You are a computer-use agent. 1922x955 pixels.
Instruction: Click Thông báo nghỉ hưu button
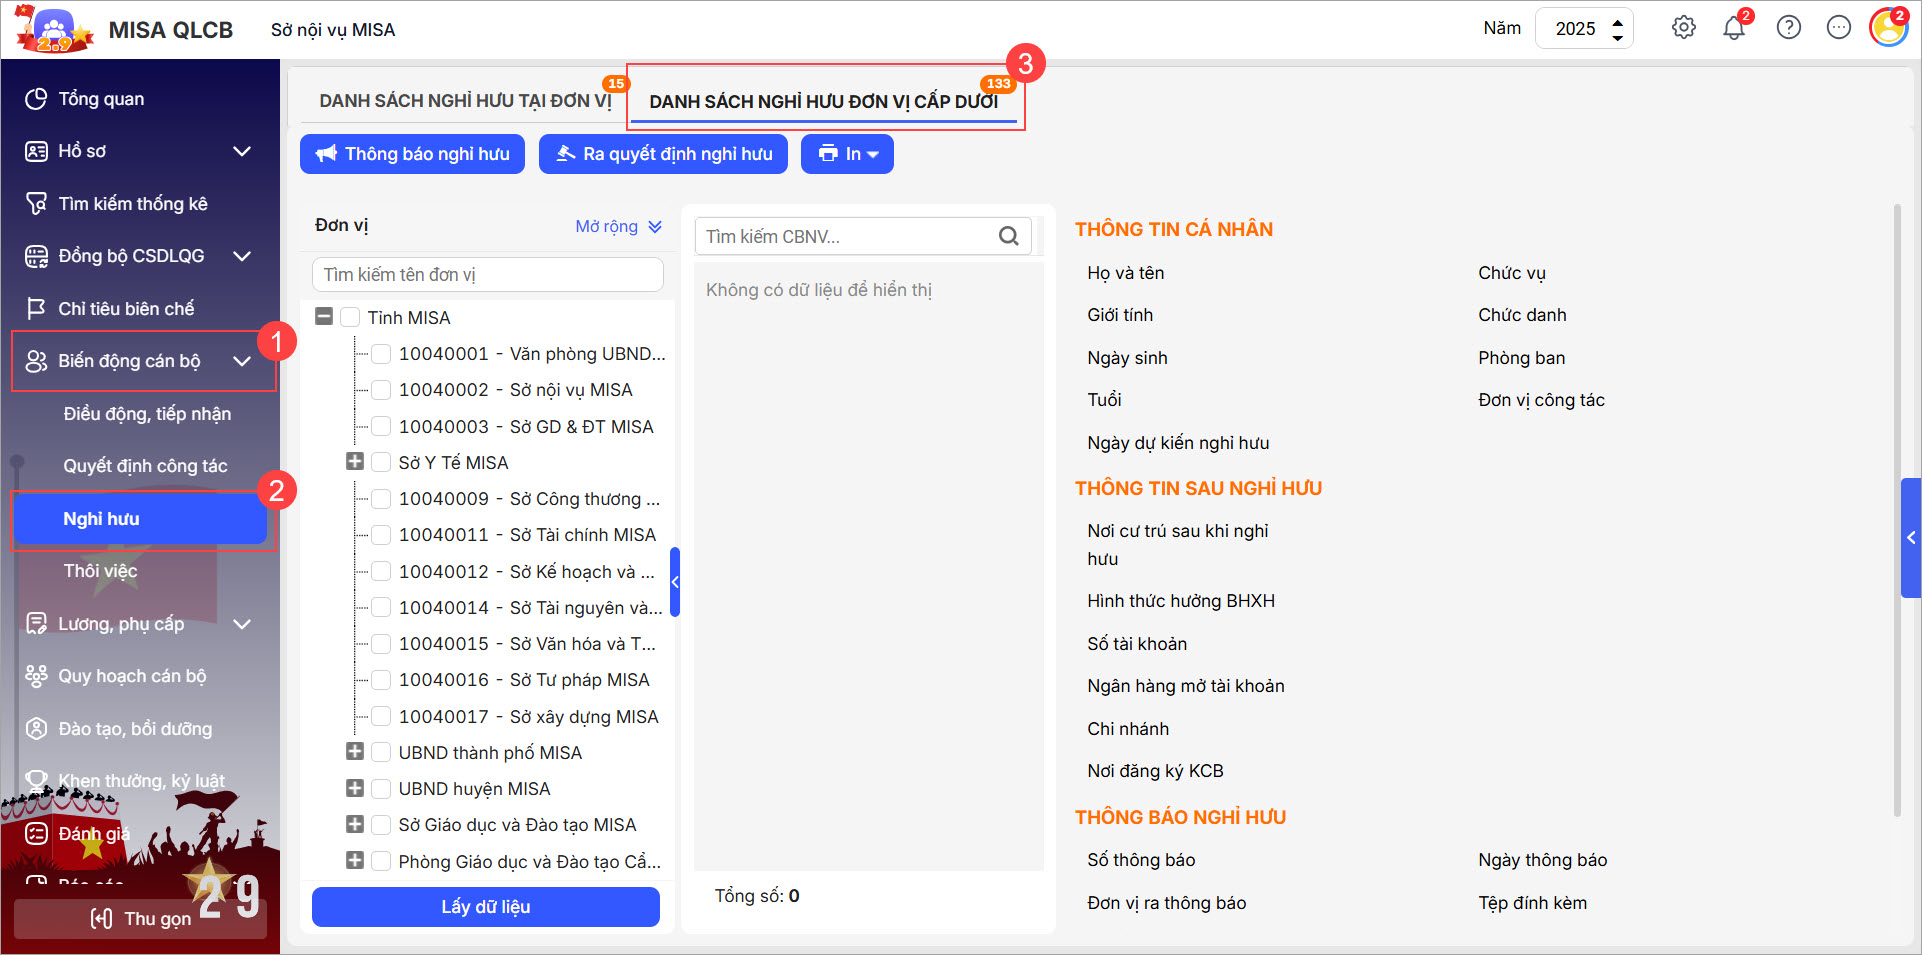click(x=412, y=154)
